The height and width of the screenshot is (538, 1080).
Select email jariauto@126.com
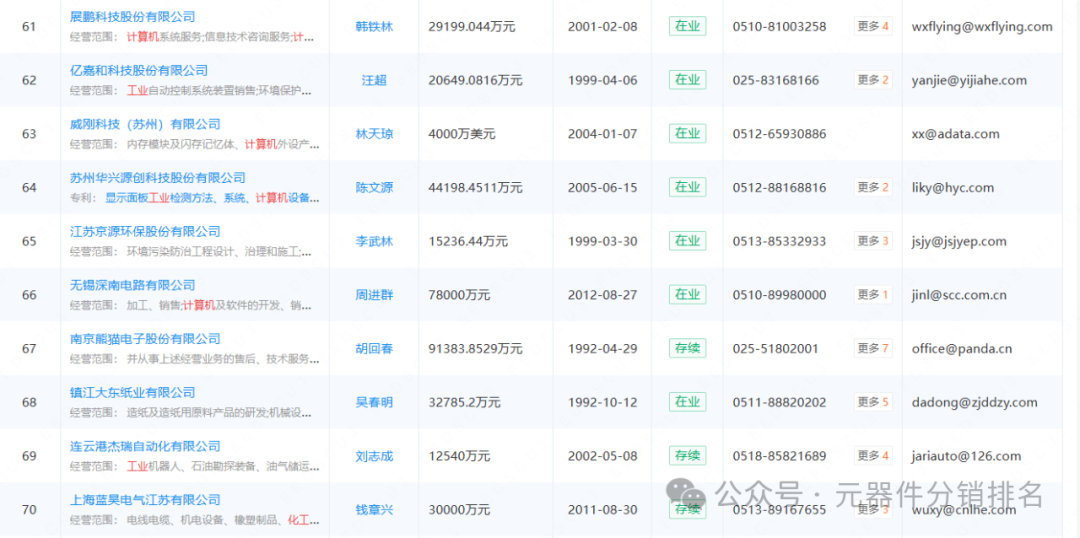pos(966,457)
